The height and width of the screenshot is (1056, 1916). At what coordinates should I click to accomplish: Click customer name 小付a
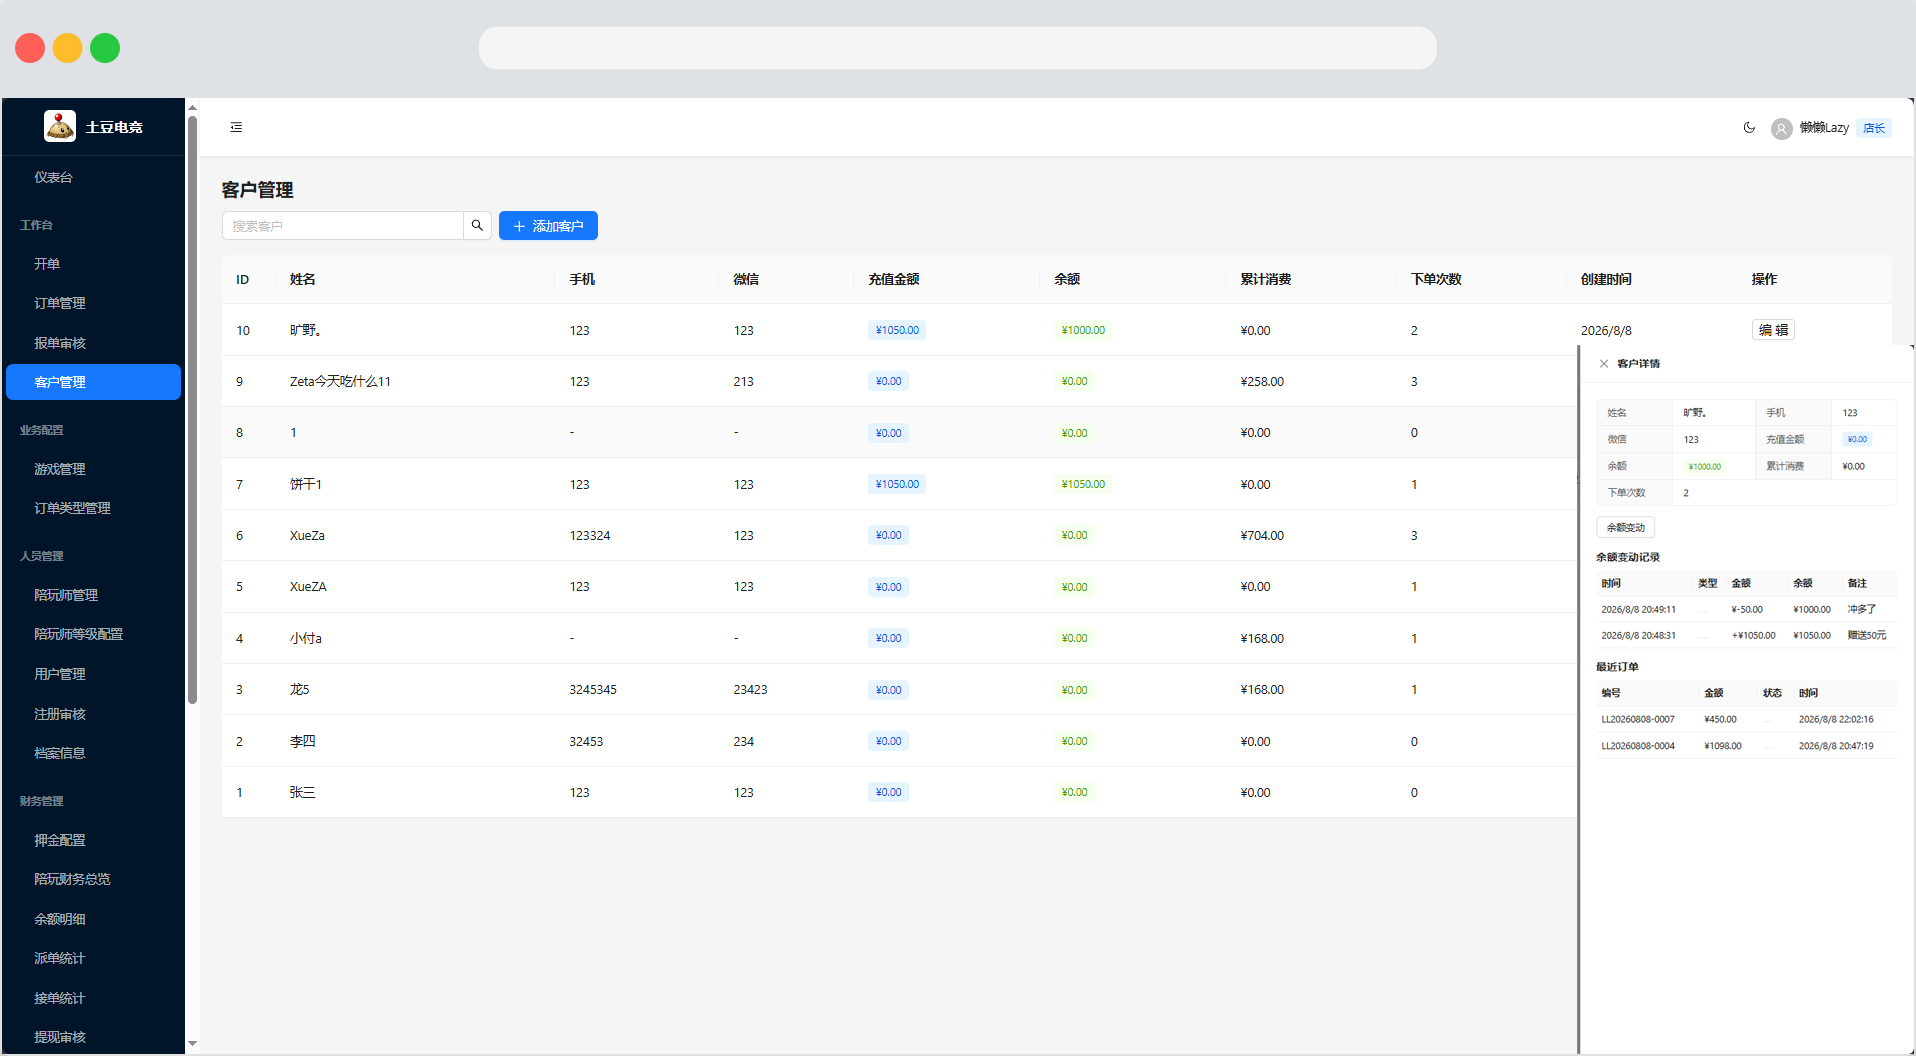306,638
